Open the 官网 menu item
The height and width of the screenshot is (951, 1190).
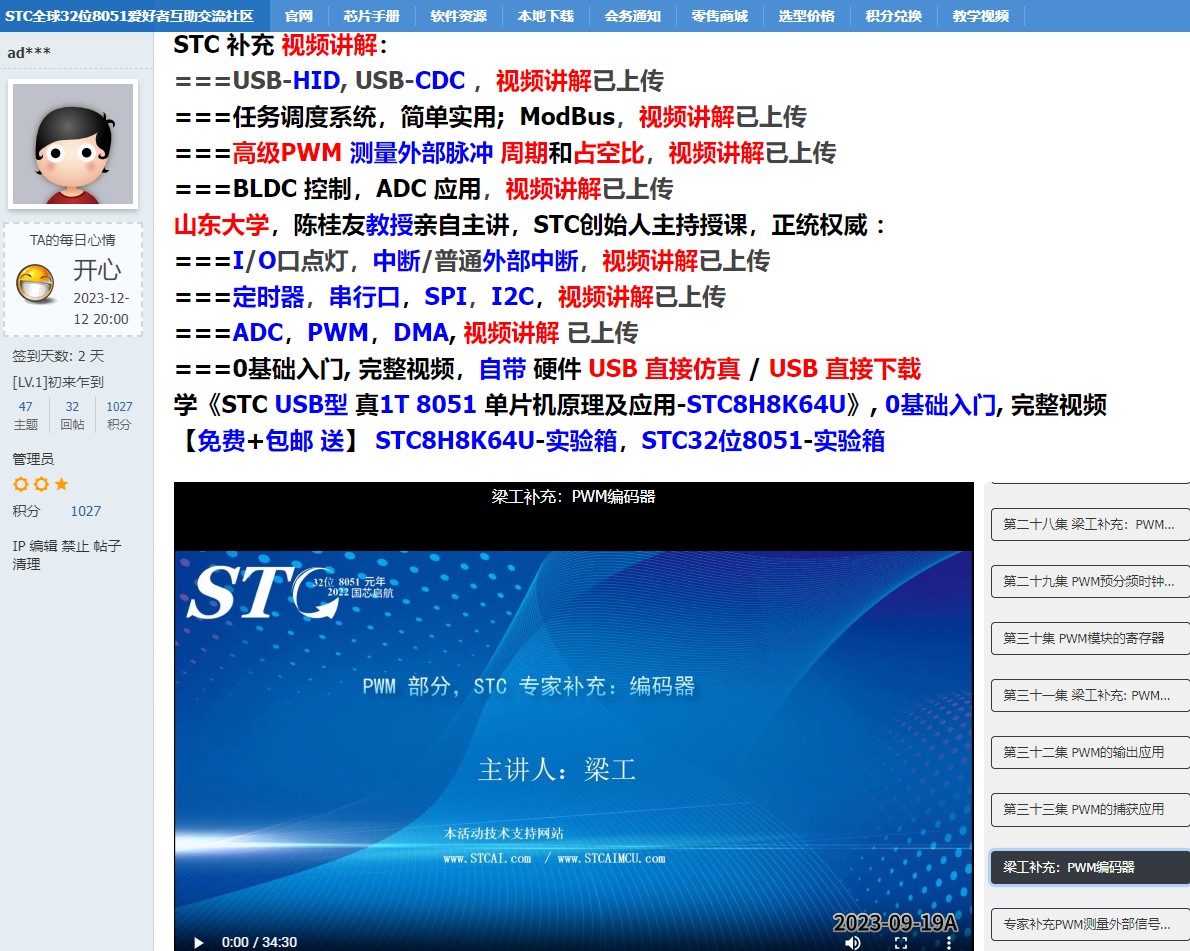click(298, 16)
